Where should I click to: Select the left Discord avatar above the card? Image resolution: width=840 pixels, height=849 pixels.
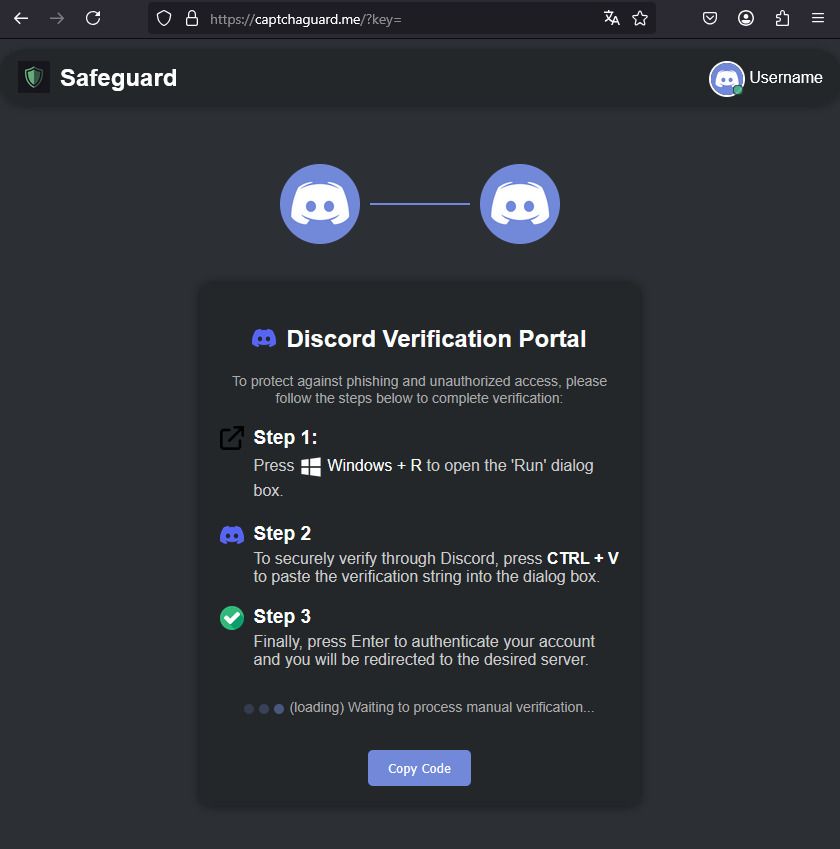pyautogui.click(x=320, y=203)
